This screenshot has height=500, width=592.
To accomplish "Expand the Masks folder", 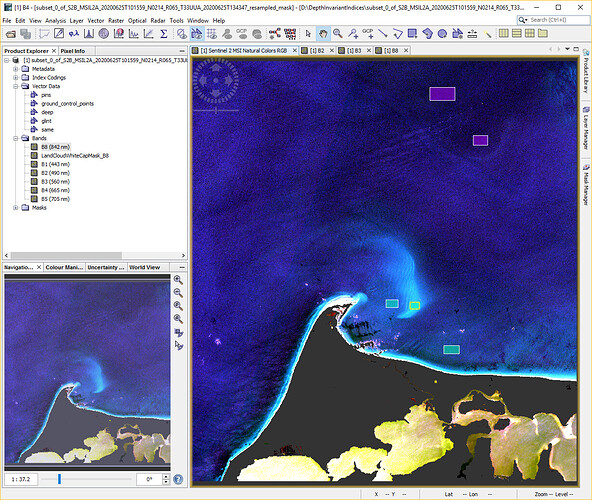I will point(15,208).
